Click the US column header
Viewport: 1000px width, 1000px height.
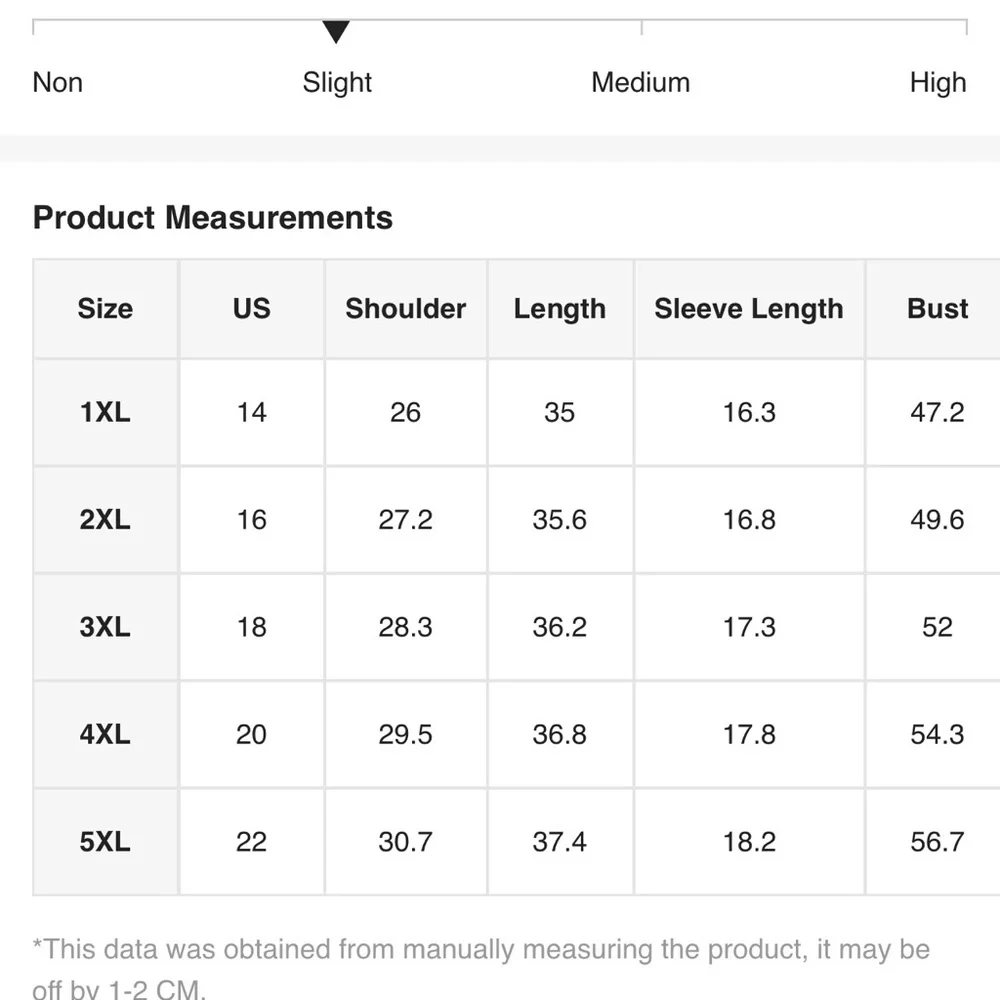pyautogui.click(x=251, y=309)
